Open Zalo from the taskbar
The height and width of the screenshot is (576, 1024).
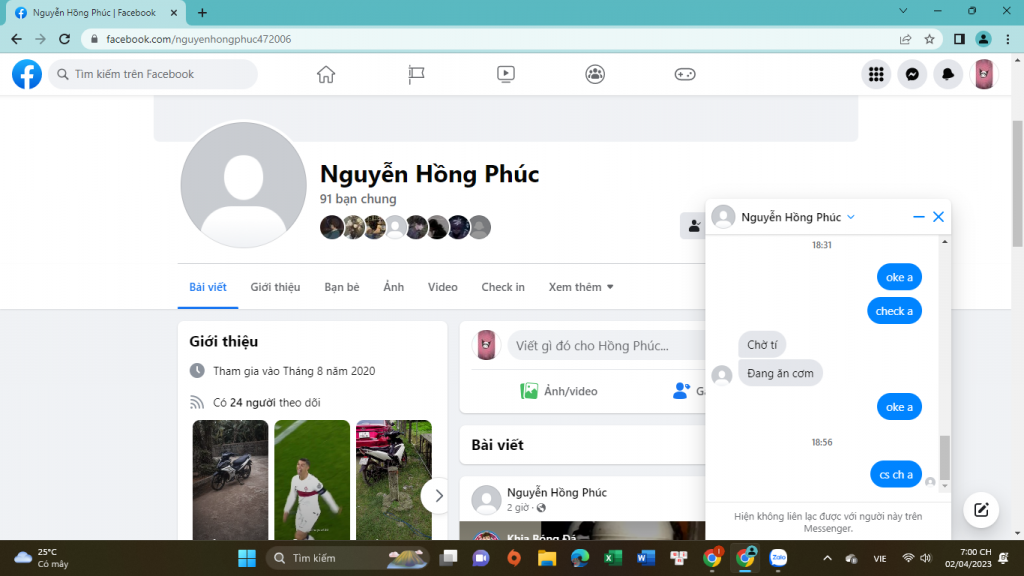pos(778,558)
